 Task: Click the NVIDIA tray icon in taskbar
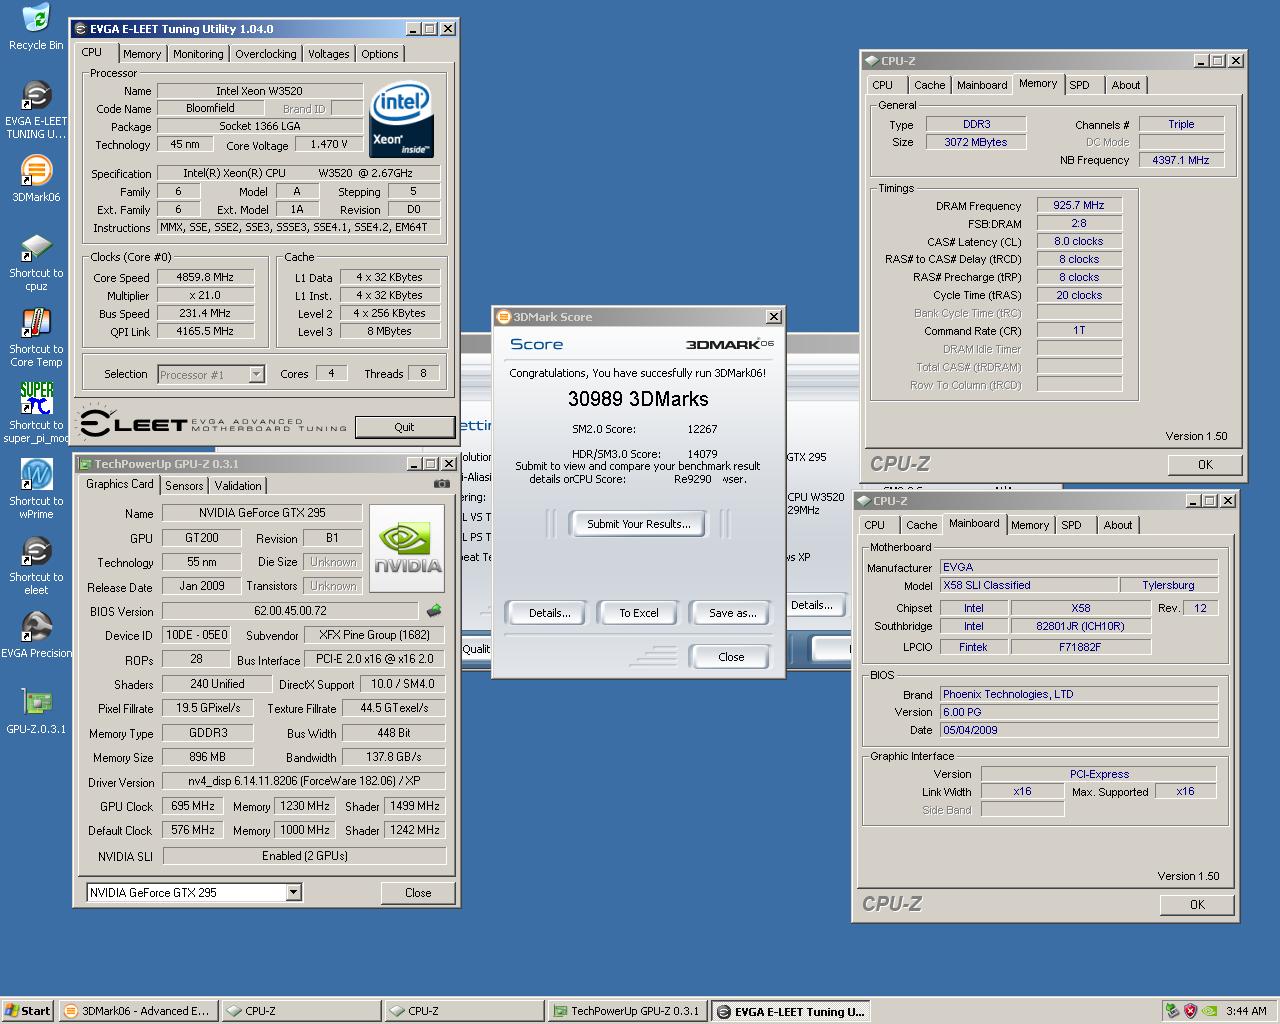(1209, 1011)
